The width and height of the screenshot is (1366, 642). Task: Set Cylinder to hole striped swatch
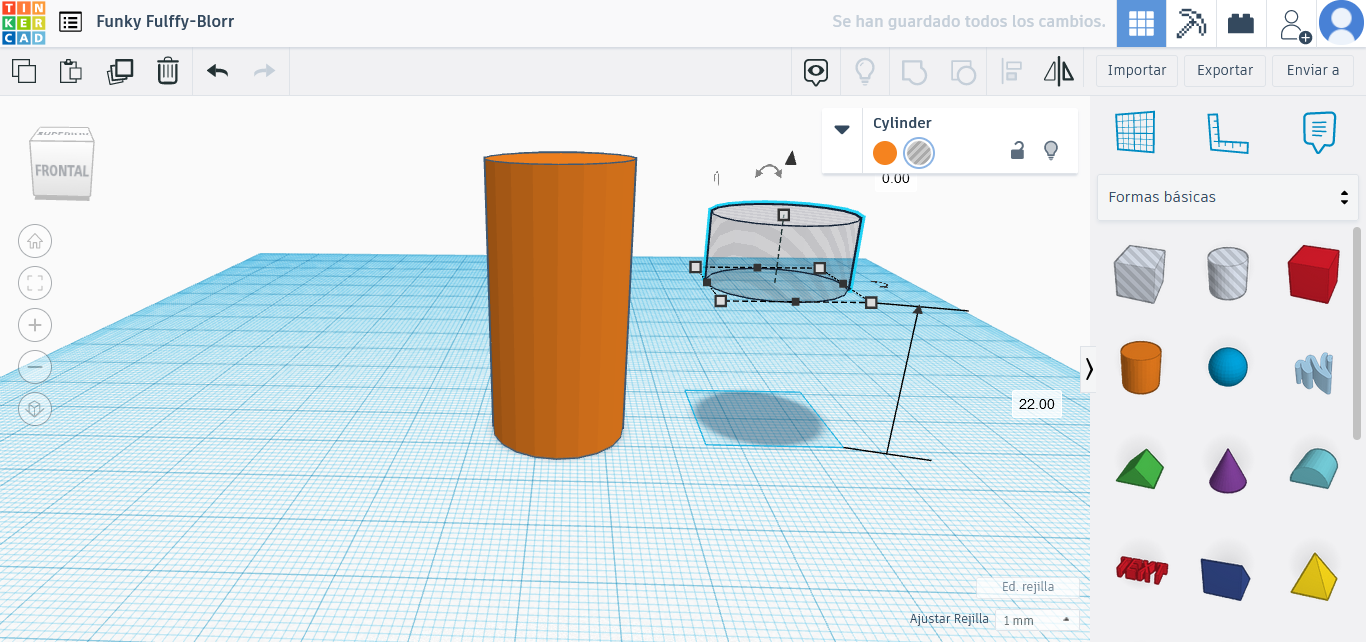(919, 153)
